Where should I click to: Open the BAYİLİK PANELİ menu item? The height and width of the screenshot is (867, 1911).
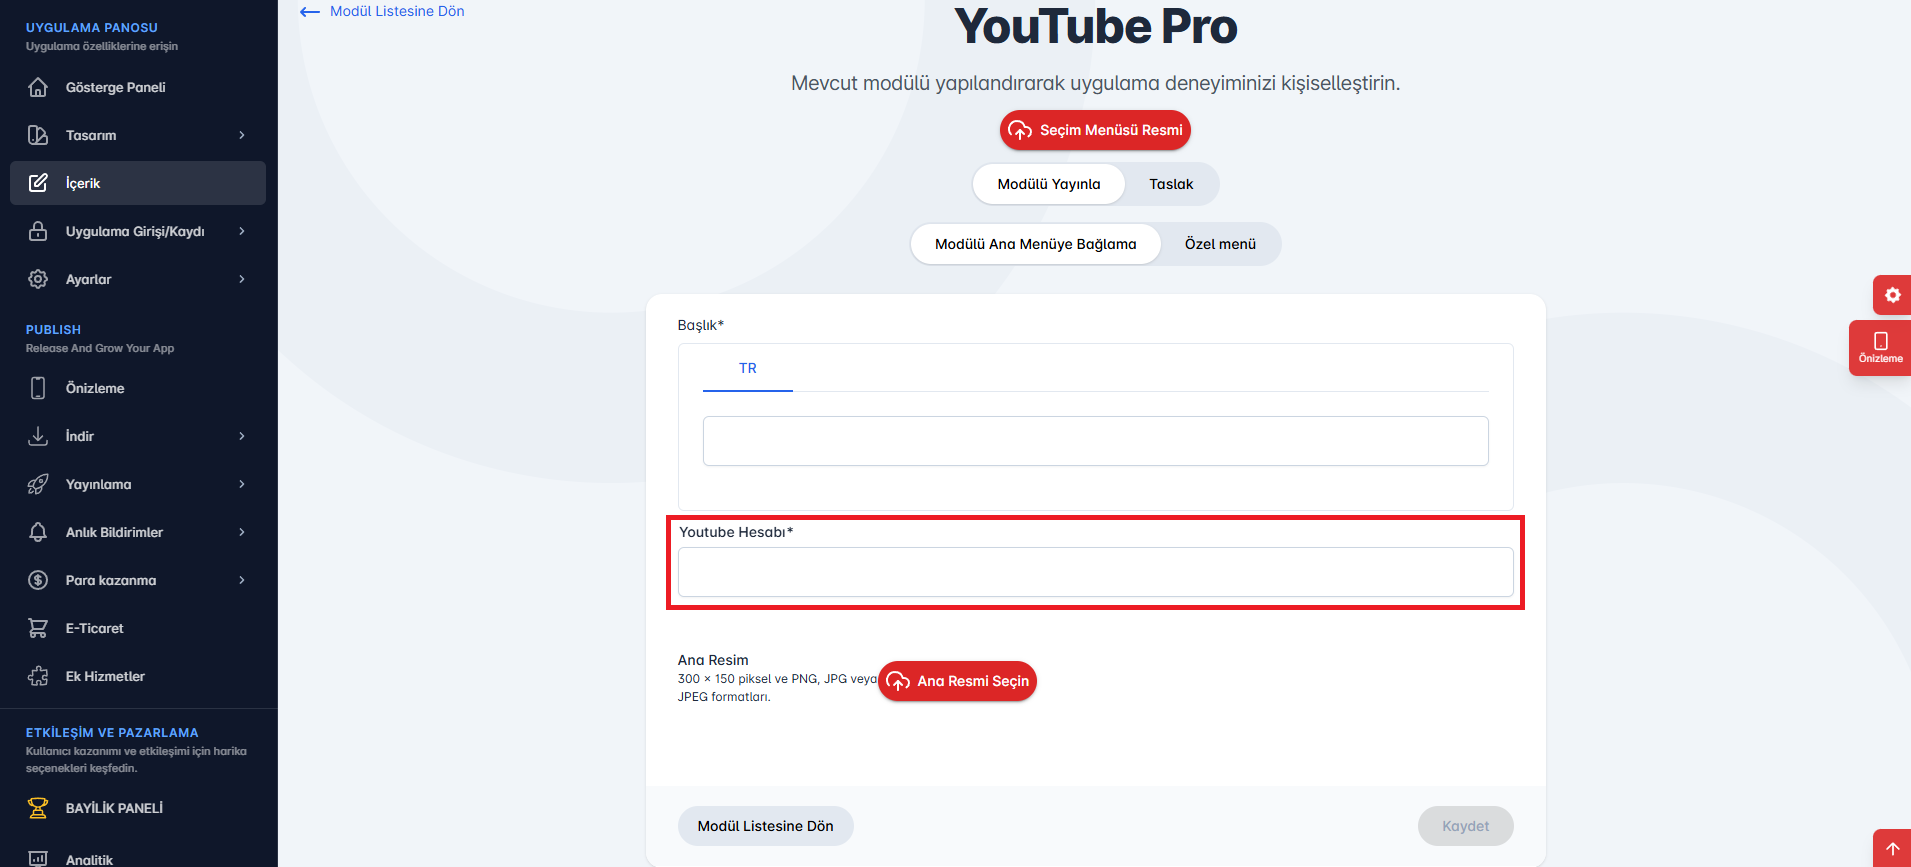(138, 808)
